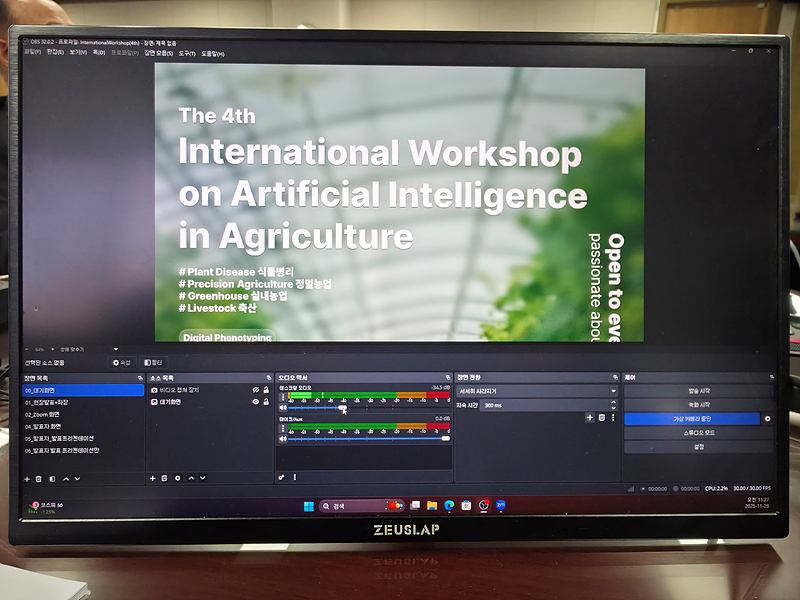Open Microsoft Edge from taskbar
Viewport: 800px width, 600px height.
[x=449, y=505]
